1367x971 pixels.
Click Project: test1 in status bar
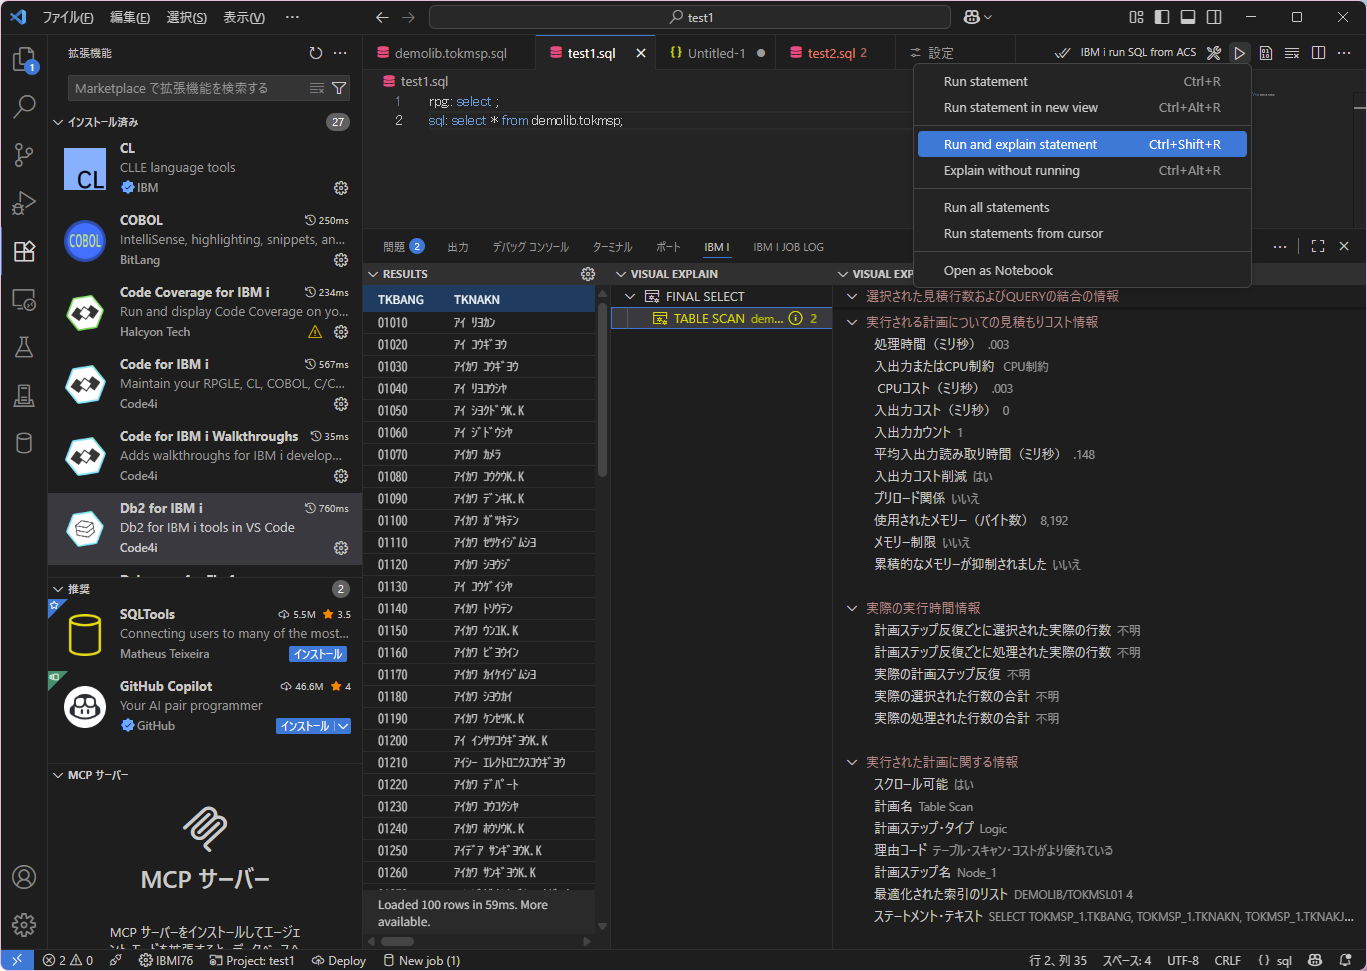point(252,961)
